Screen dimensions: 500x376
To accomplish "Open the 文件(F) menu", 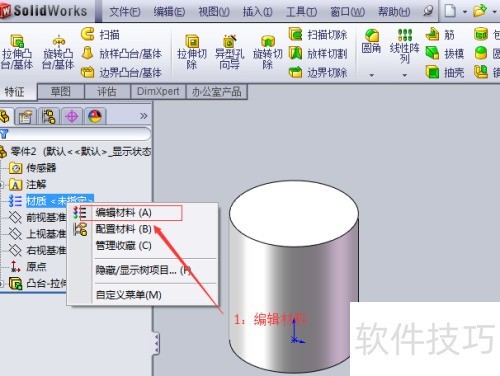I will tap(125, 12).
